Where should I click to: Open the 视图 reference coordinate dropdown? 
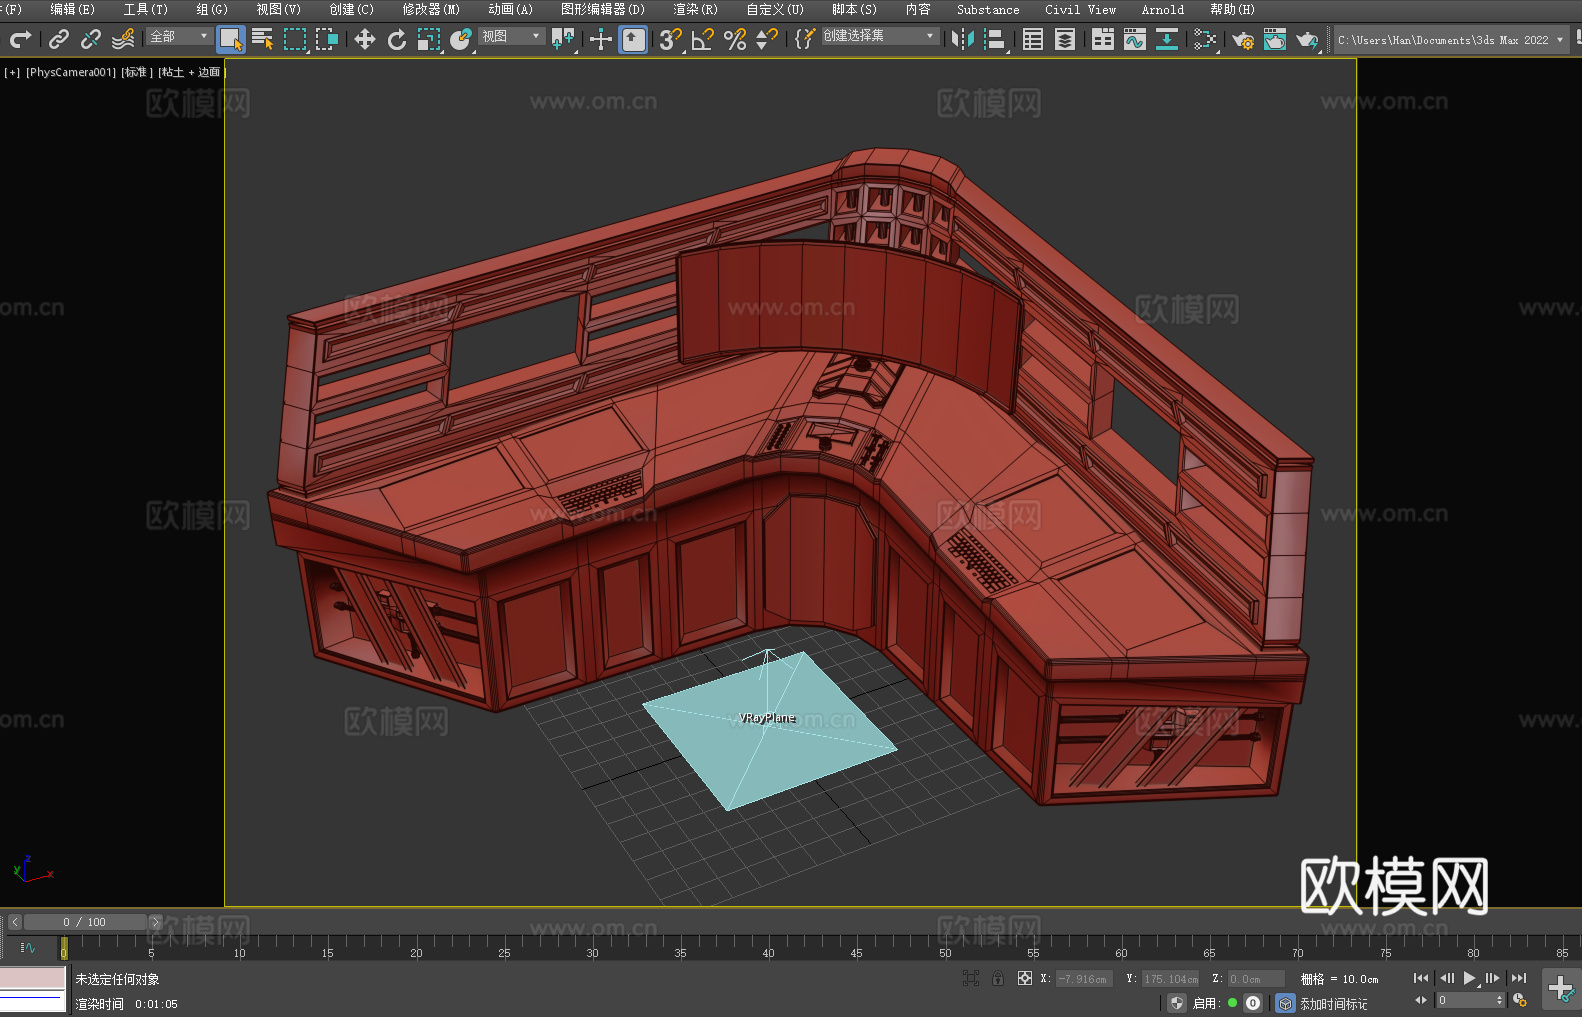(511, 37)
